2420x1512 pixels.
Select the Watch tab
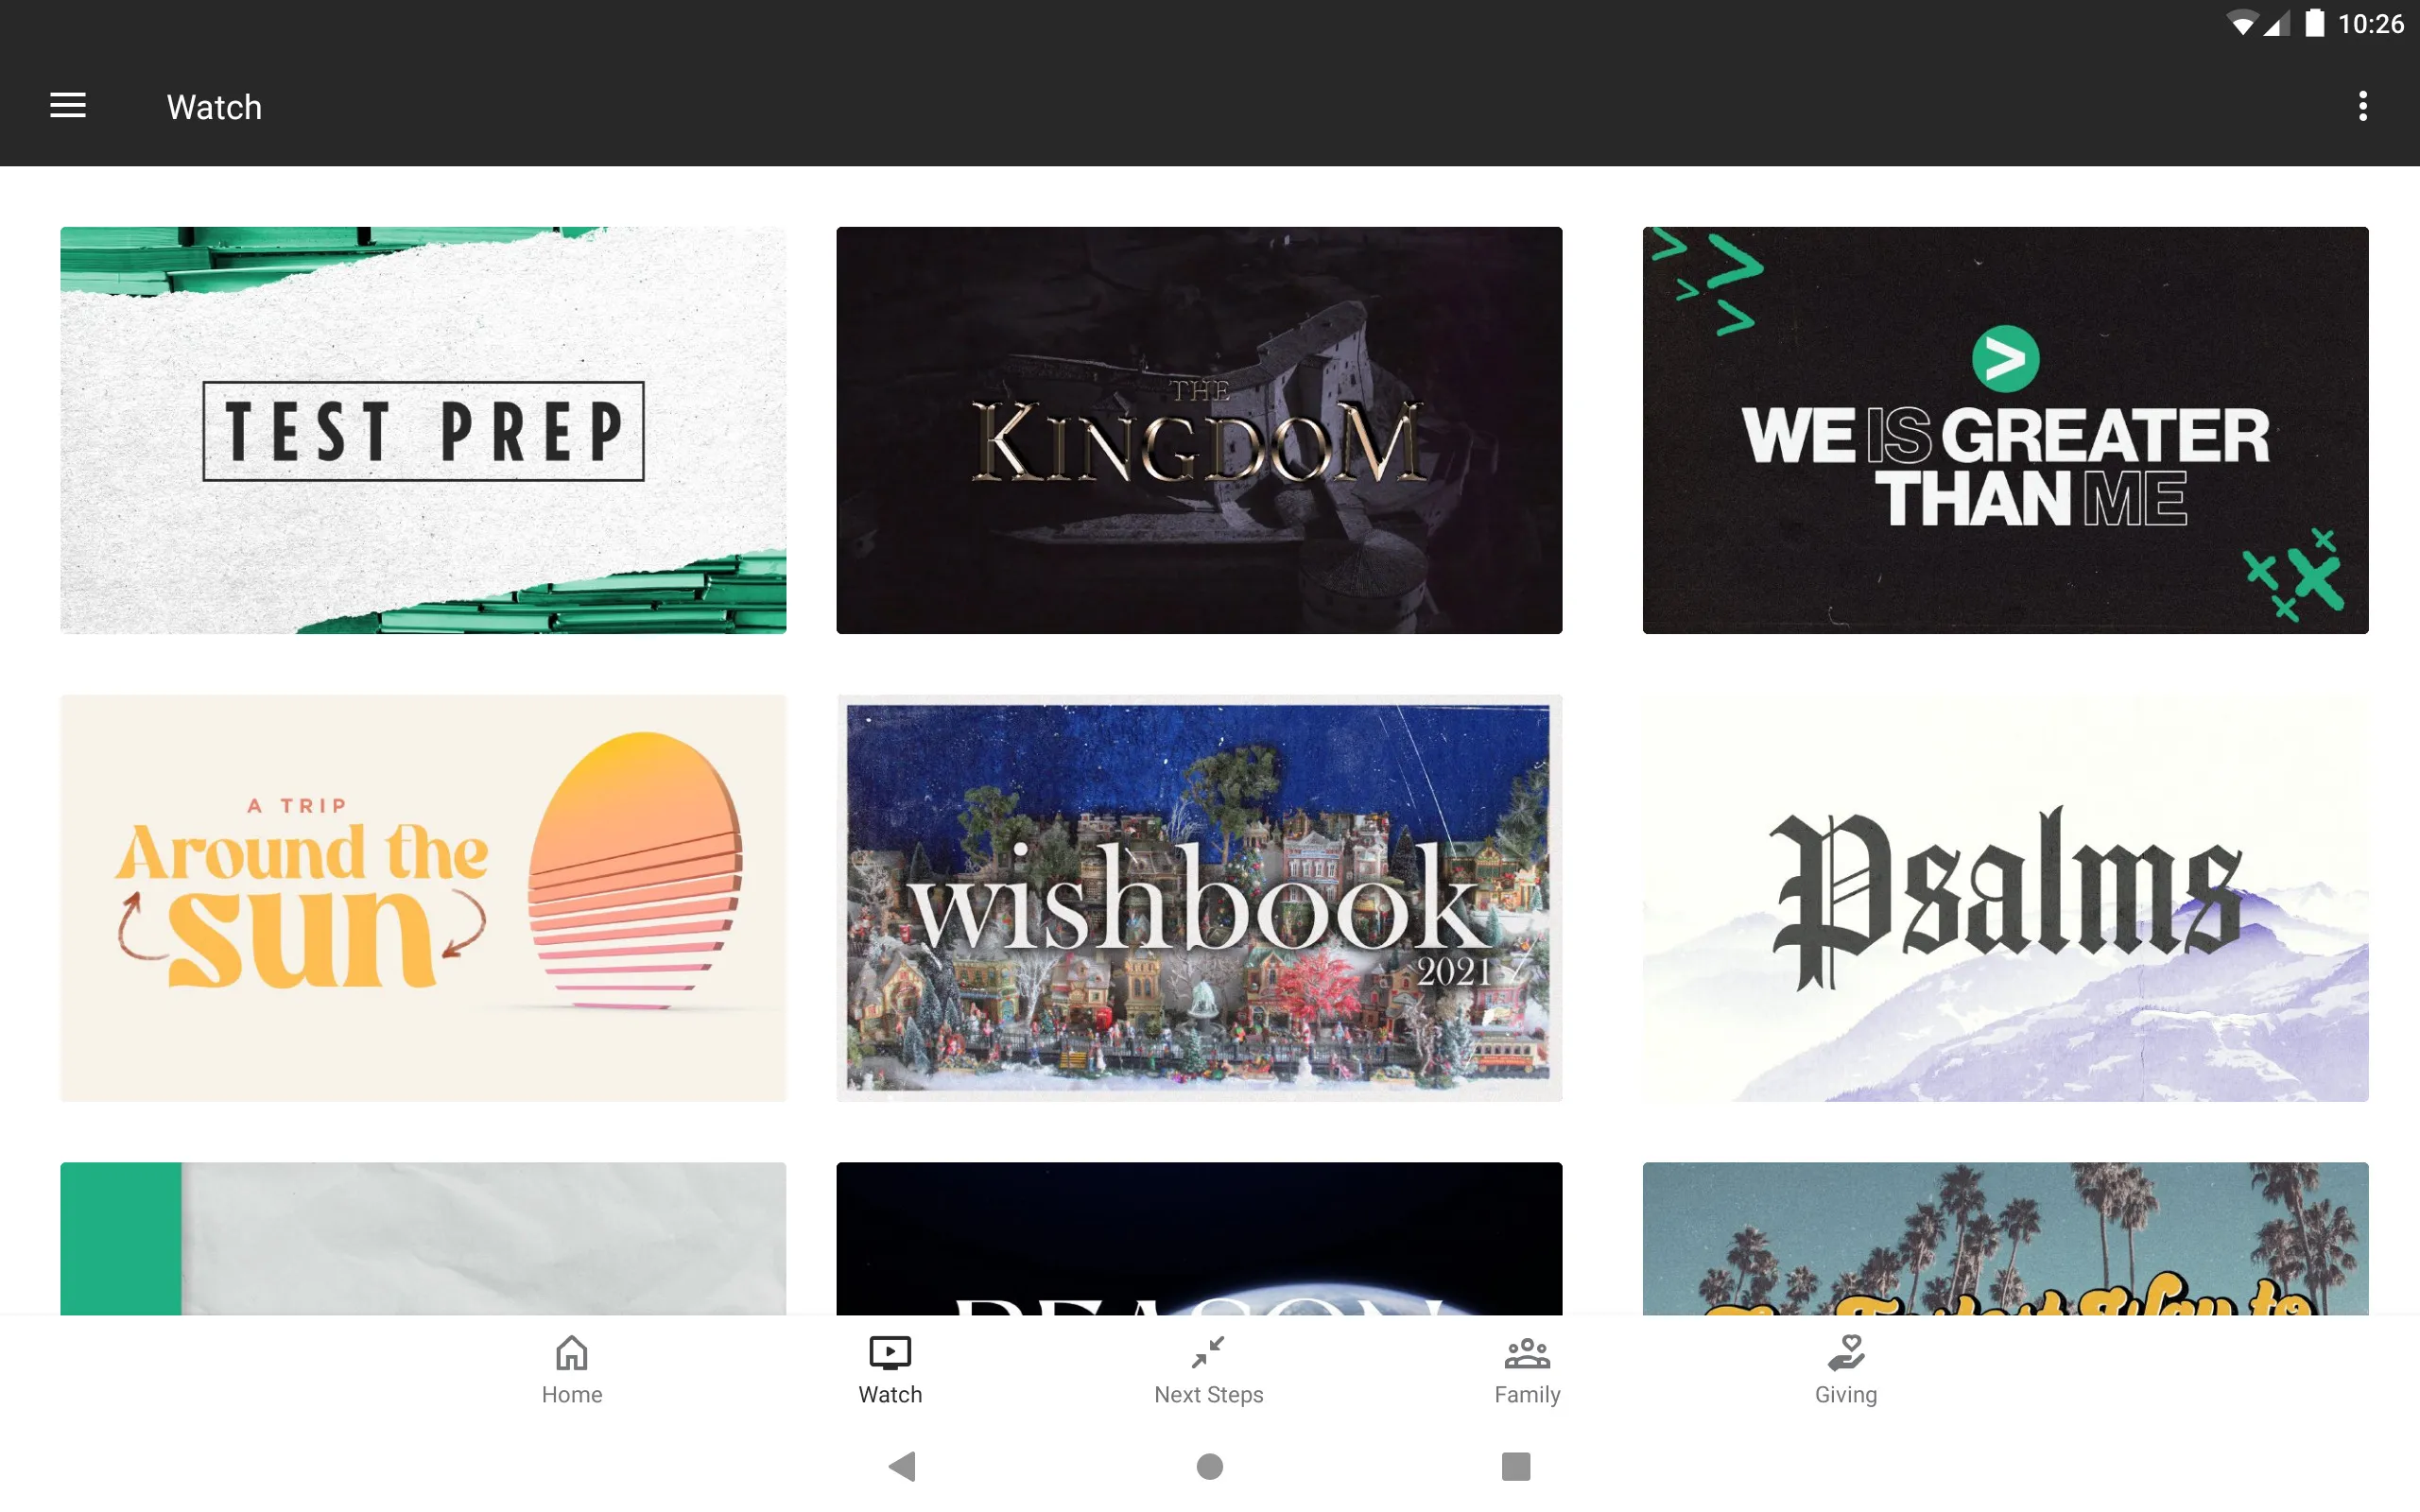890,1369
